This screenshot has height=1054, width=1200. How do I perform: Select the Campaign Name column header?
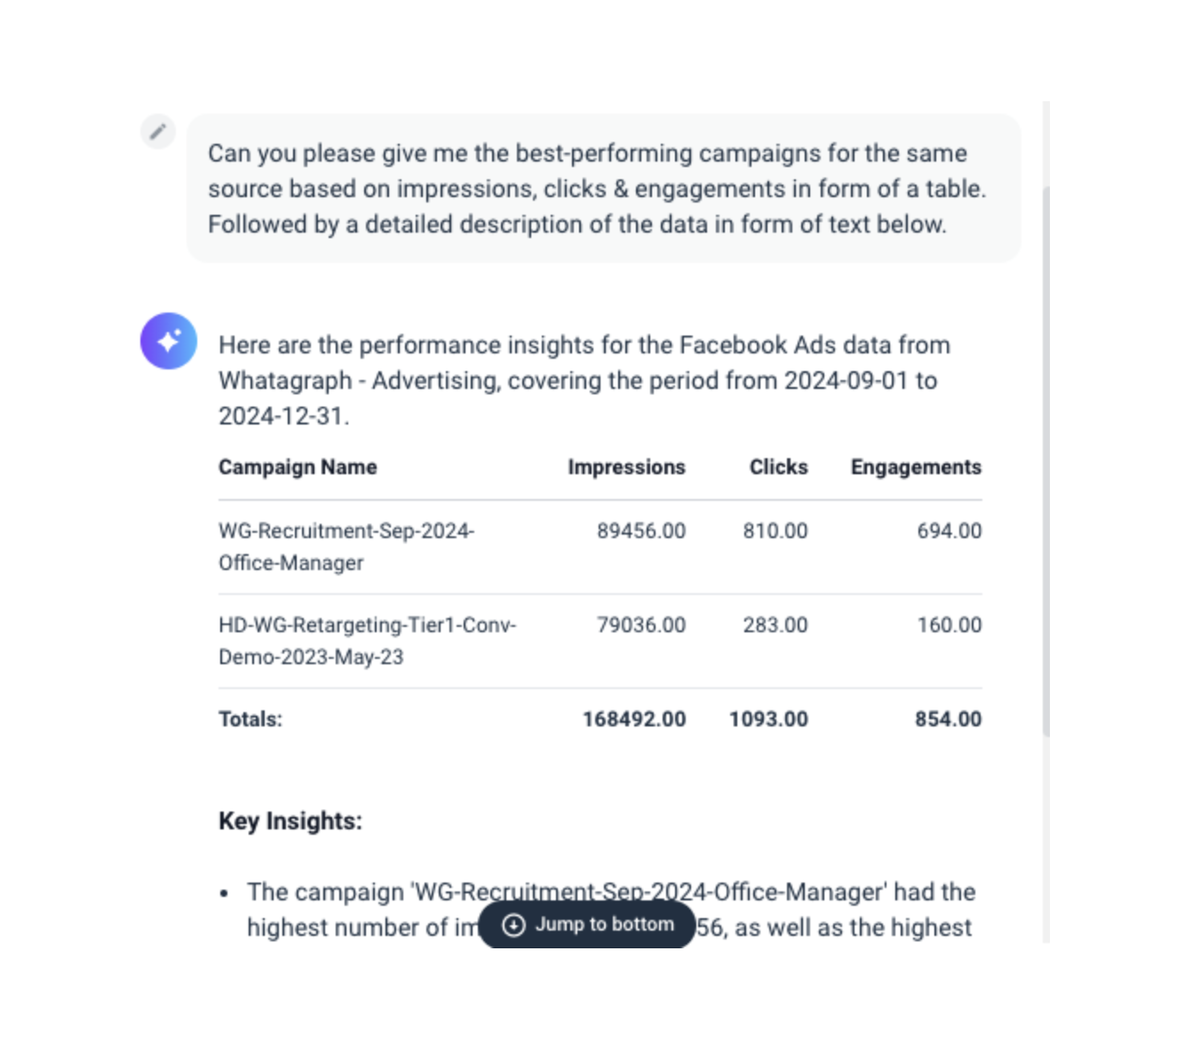tap(297, 466)
